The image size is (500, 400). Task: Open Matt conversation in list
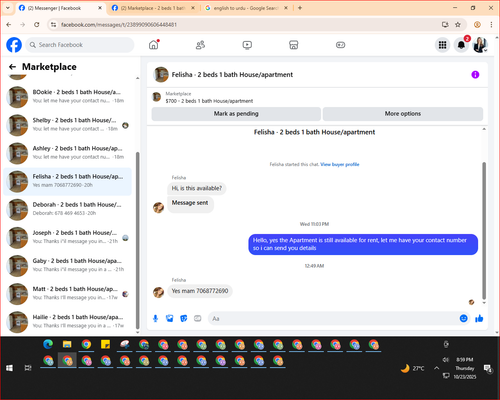68,294
